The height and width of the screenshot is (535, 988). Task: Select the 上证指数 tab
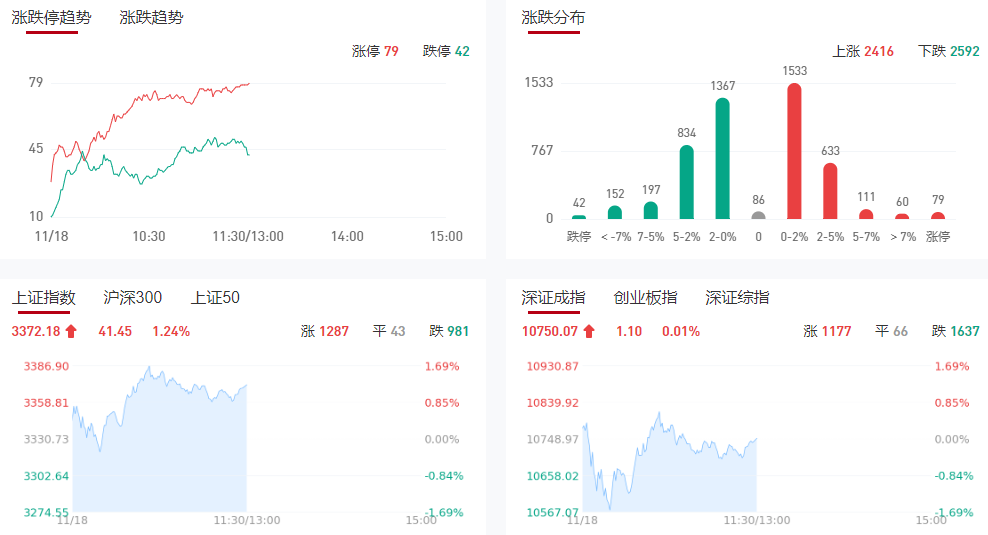pyautogui.click(x=43, y=297)
